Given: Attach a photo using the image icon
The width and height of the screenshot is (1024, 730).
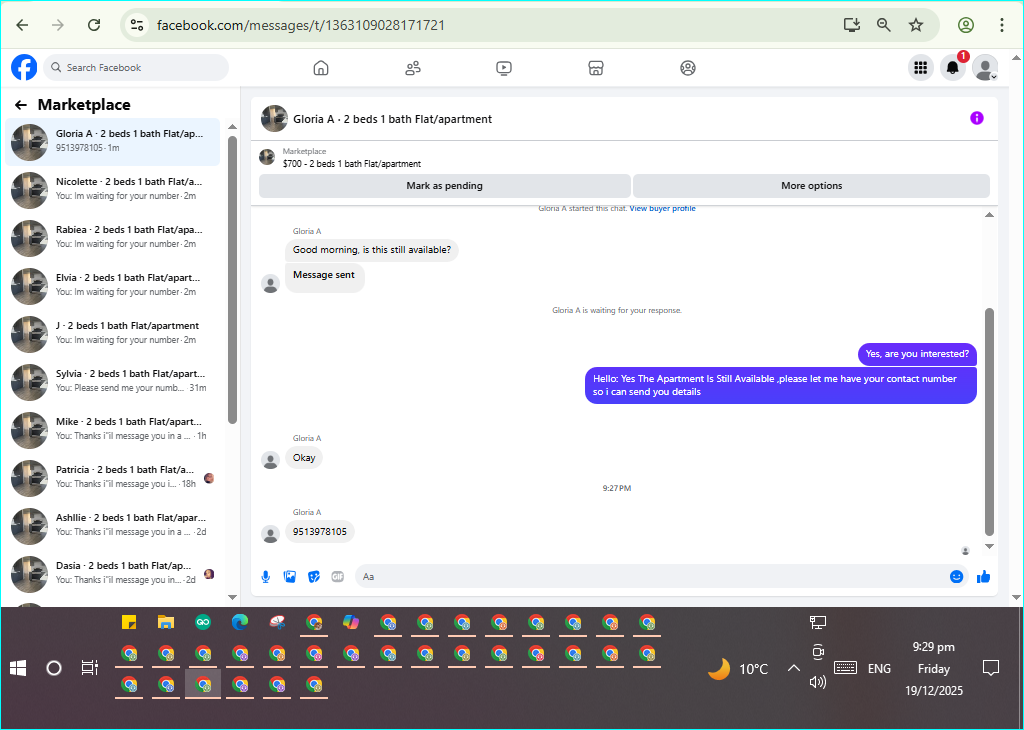Looking at the screenshot, I should [289, 577].
